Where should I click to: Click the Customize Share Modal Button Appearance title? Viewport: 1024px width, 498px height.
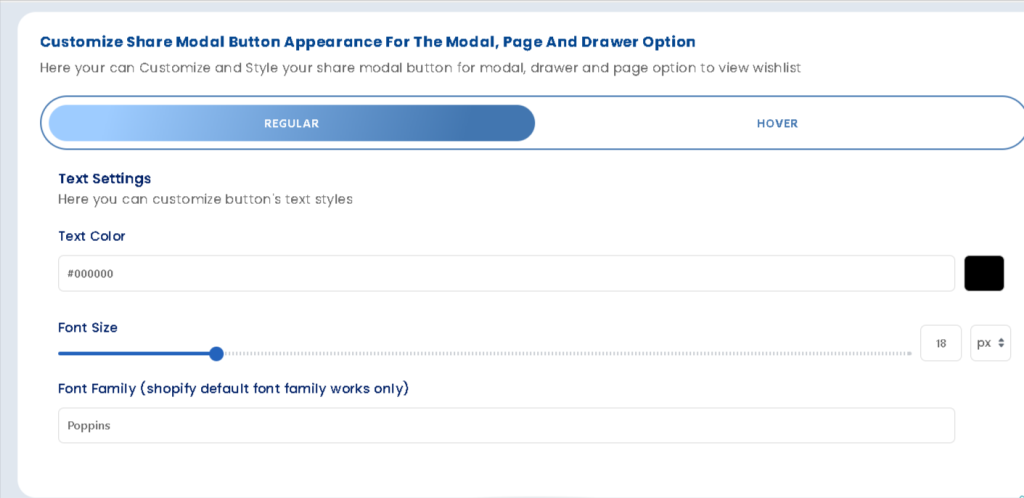coord(367,42)
